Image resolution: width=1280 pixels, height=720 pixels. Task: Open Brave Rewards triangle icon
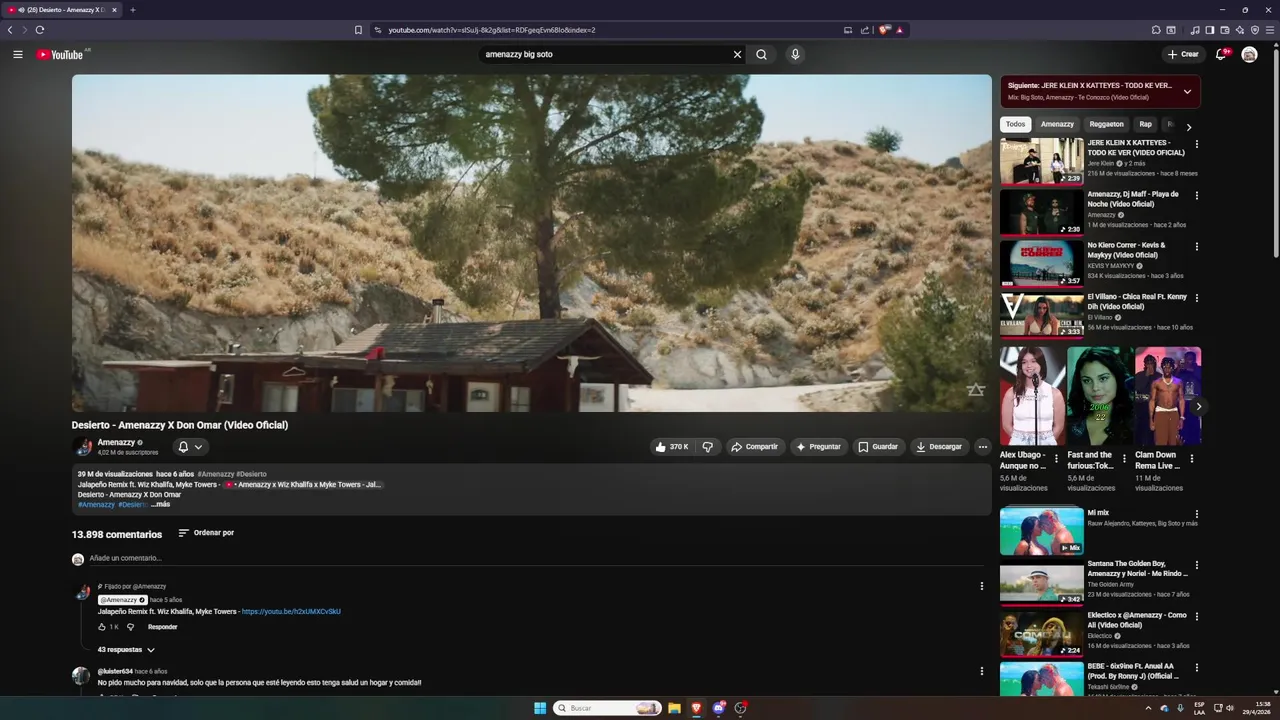900,30
